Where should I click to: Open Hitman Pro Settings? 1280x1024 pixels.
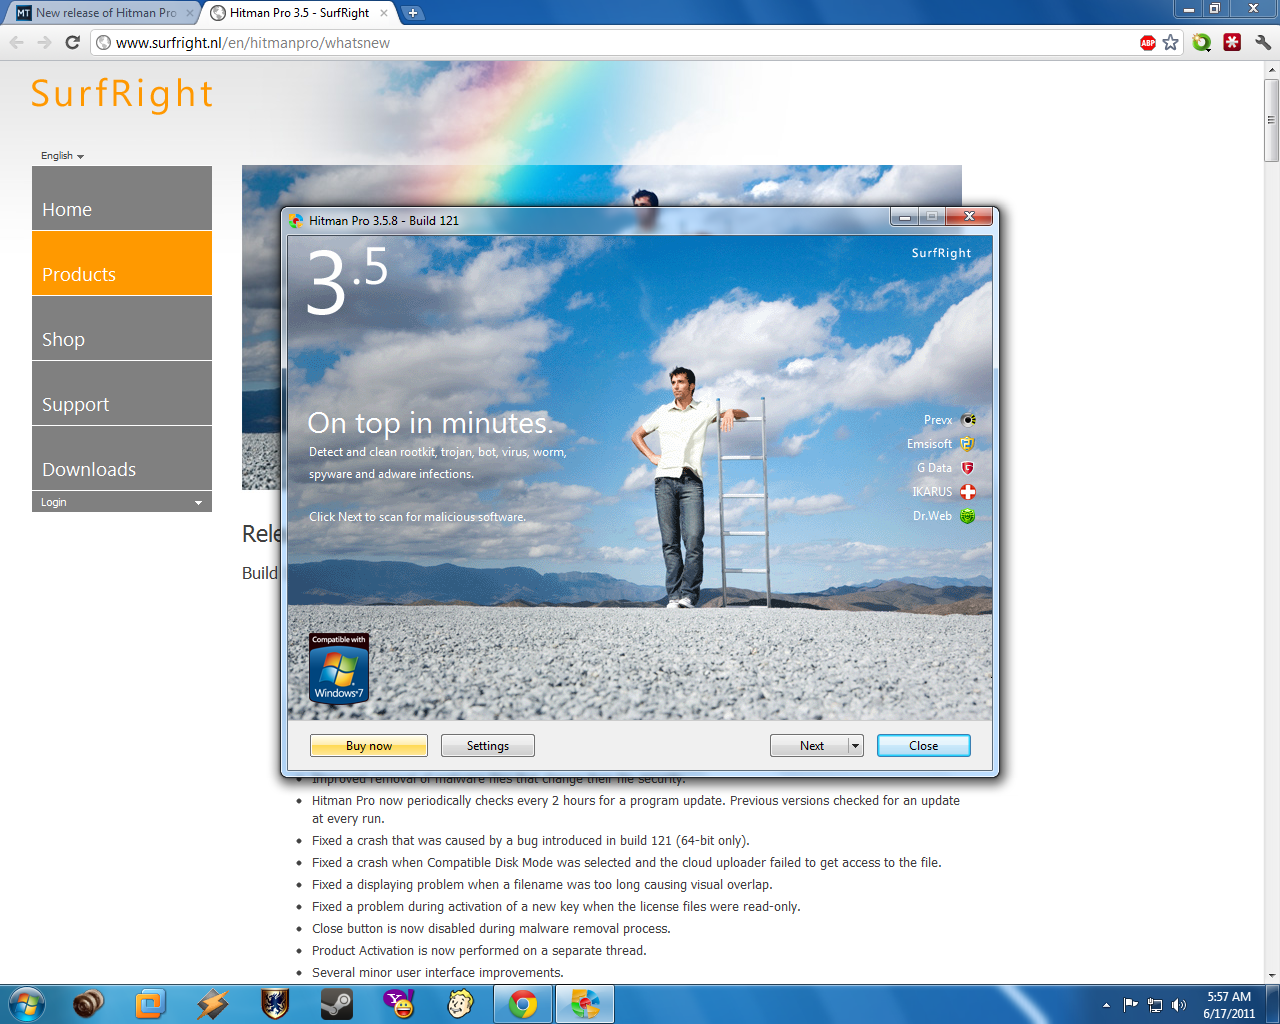(488, 746)
